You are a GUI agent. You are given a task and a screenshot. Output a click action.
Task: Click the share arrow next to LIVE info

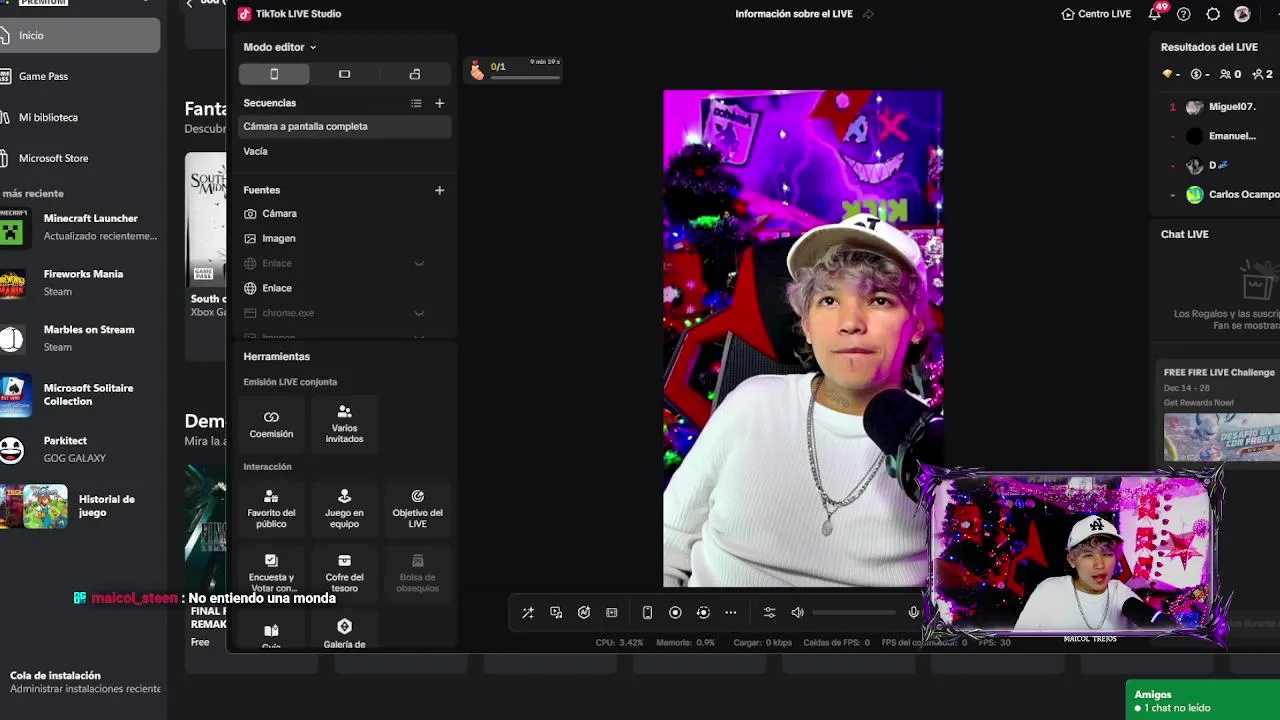pos(868,14)
